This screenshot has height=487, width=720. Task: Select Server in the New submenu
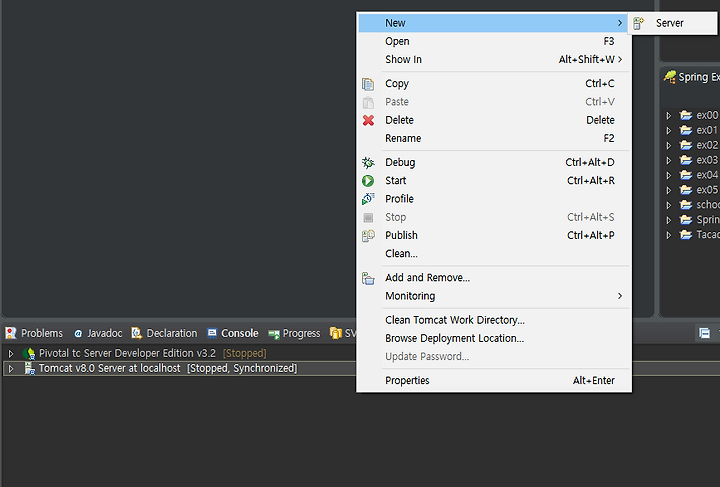(x=673, y=23)
